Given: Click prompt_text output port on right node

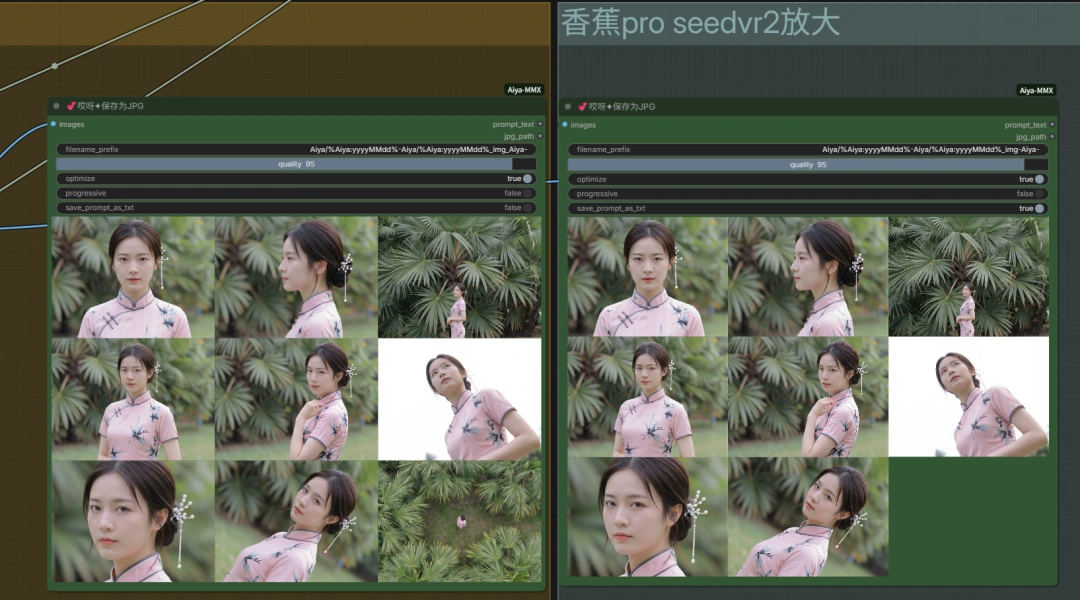Looking at the screenshot, I should coord(1052,125).
